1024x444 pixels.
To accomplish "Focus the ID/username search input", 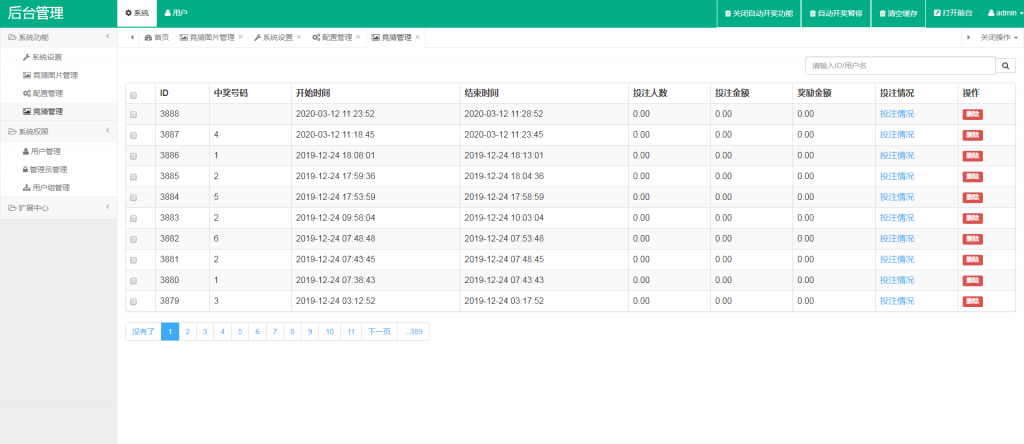I will (x=900, y=66).
